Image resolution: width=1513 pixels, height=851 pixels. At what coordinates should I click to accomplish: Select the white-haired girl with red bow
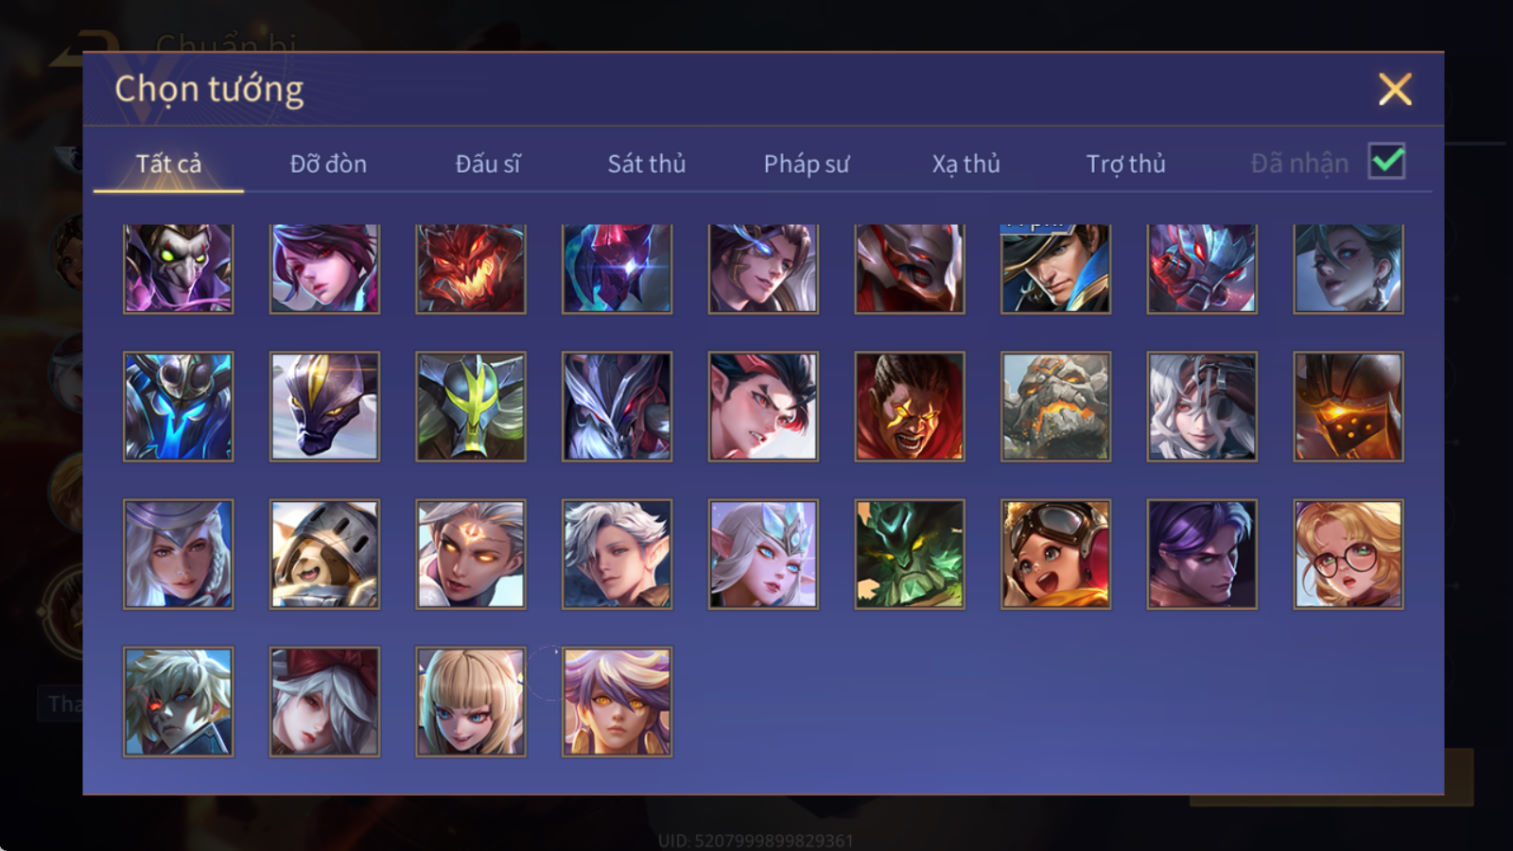pyautogui.click(x=325, y=702)
